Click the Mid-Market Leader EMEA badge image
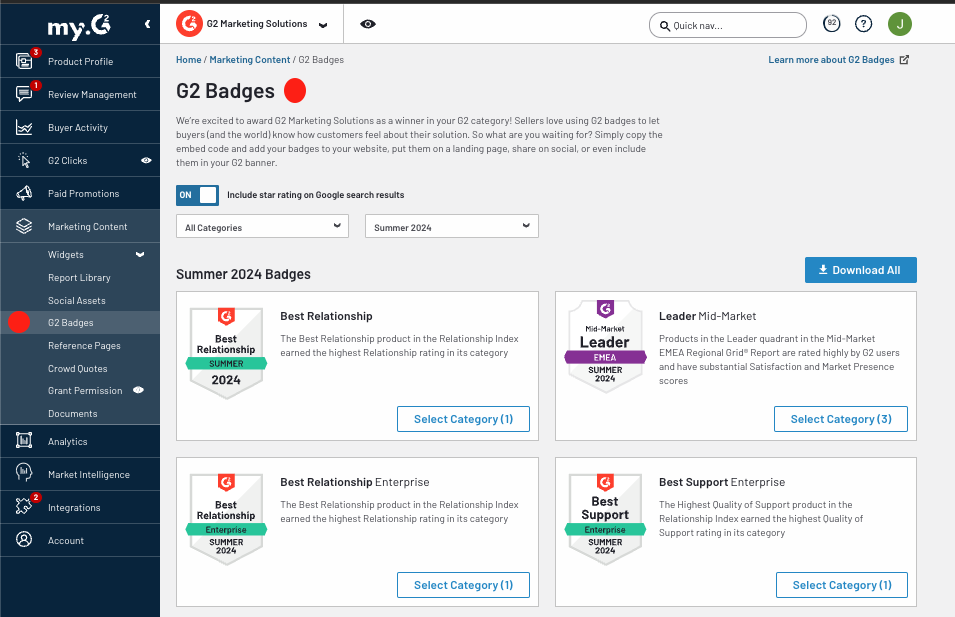Screen dimensions: 955x617 pyautogui.click(x=605, y=346)
